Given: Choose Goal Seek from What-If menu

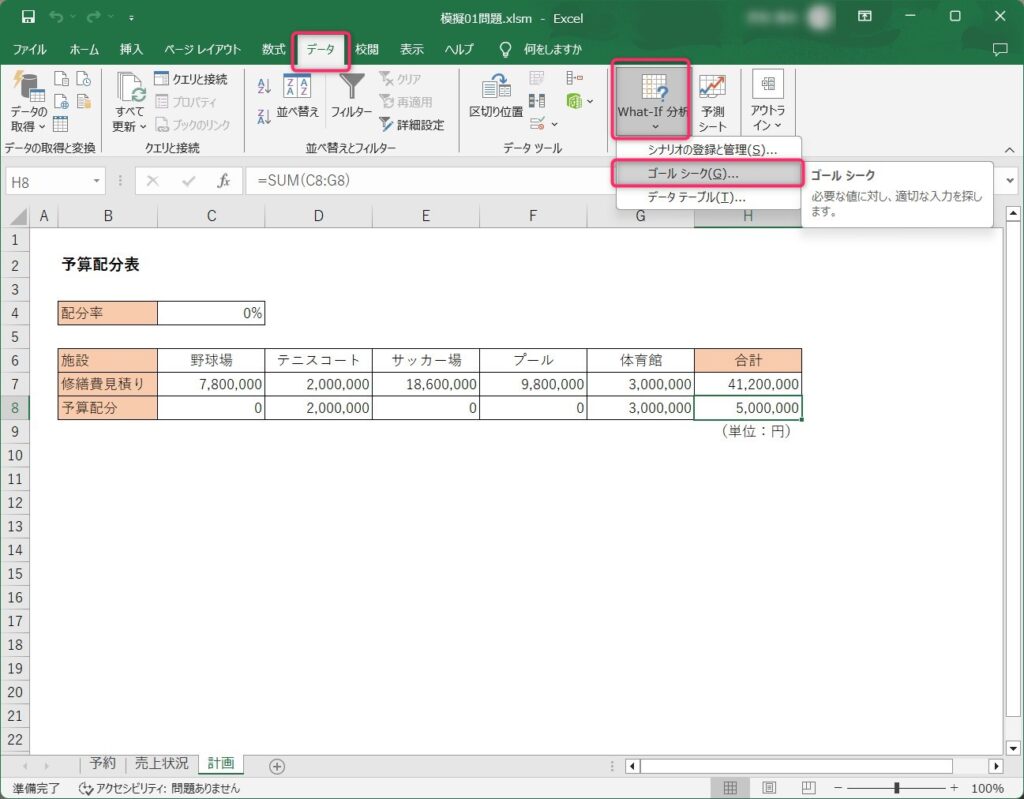Looking at the screenshot, I should pos(706,174).
